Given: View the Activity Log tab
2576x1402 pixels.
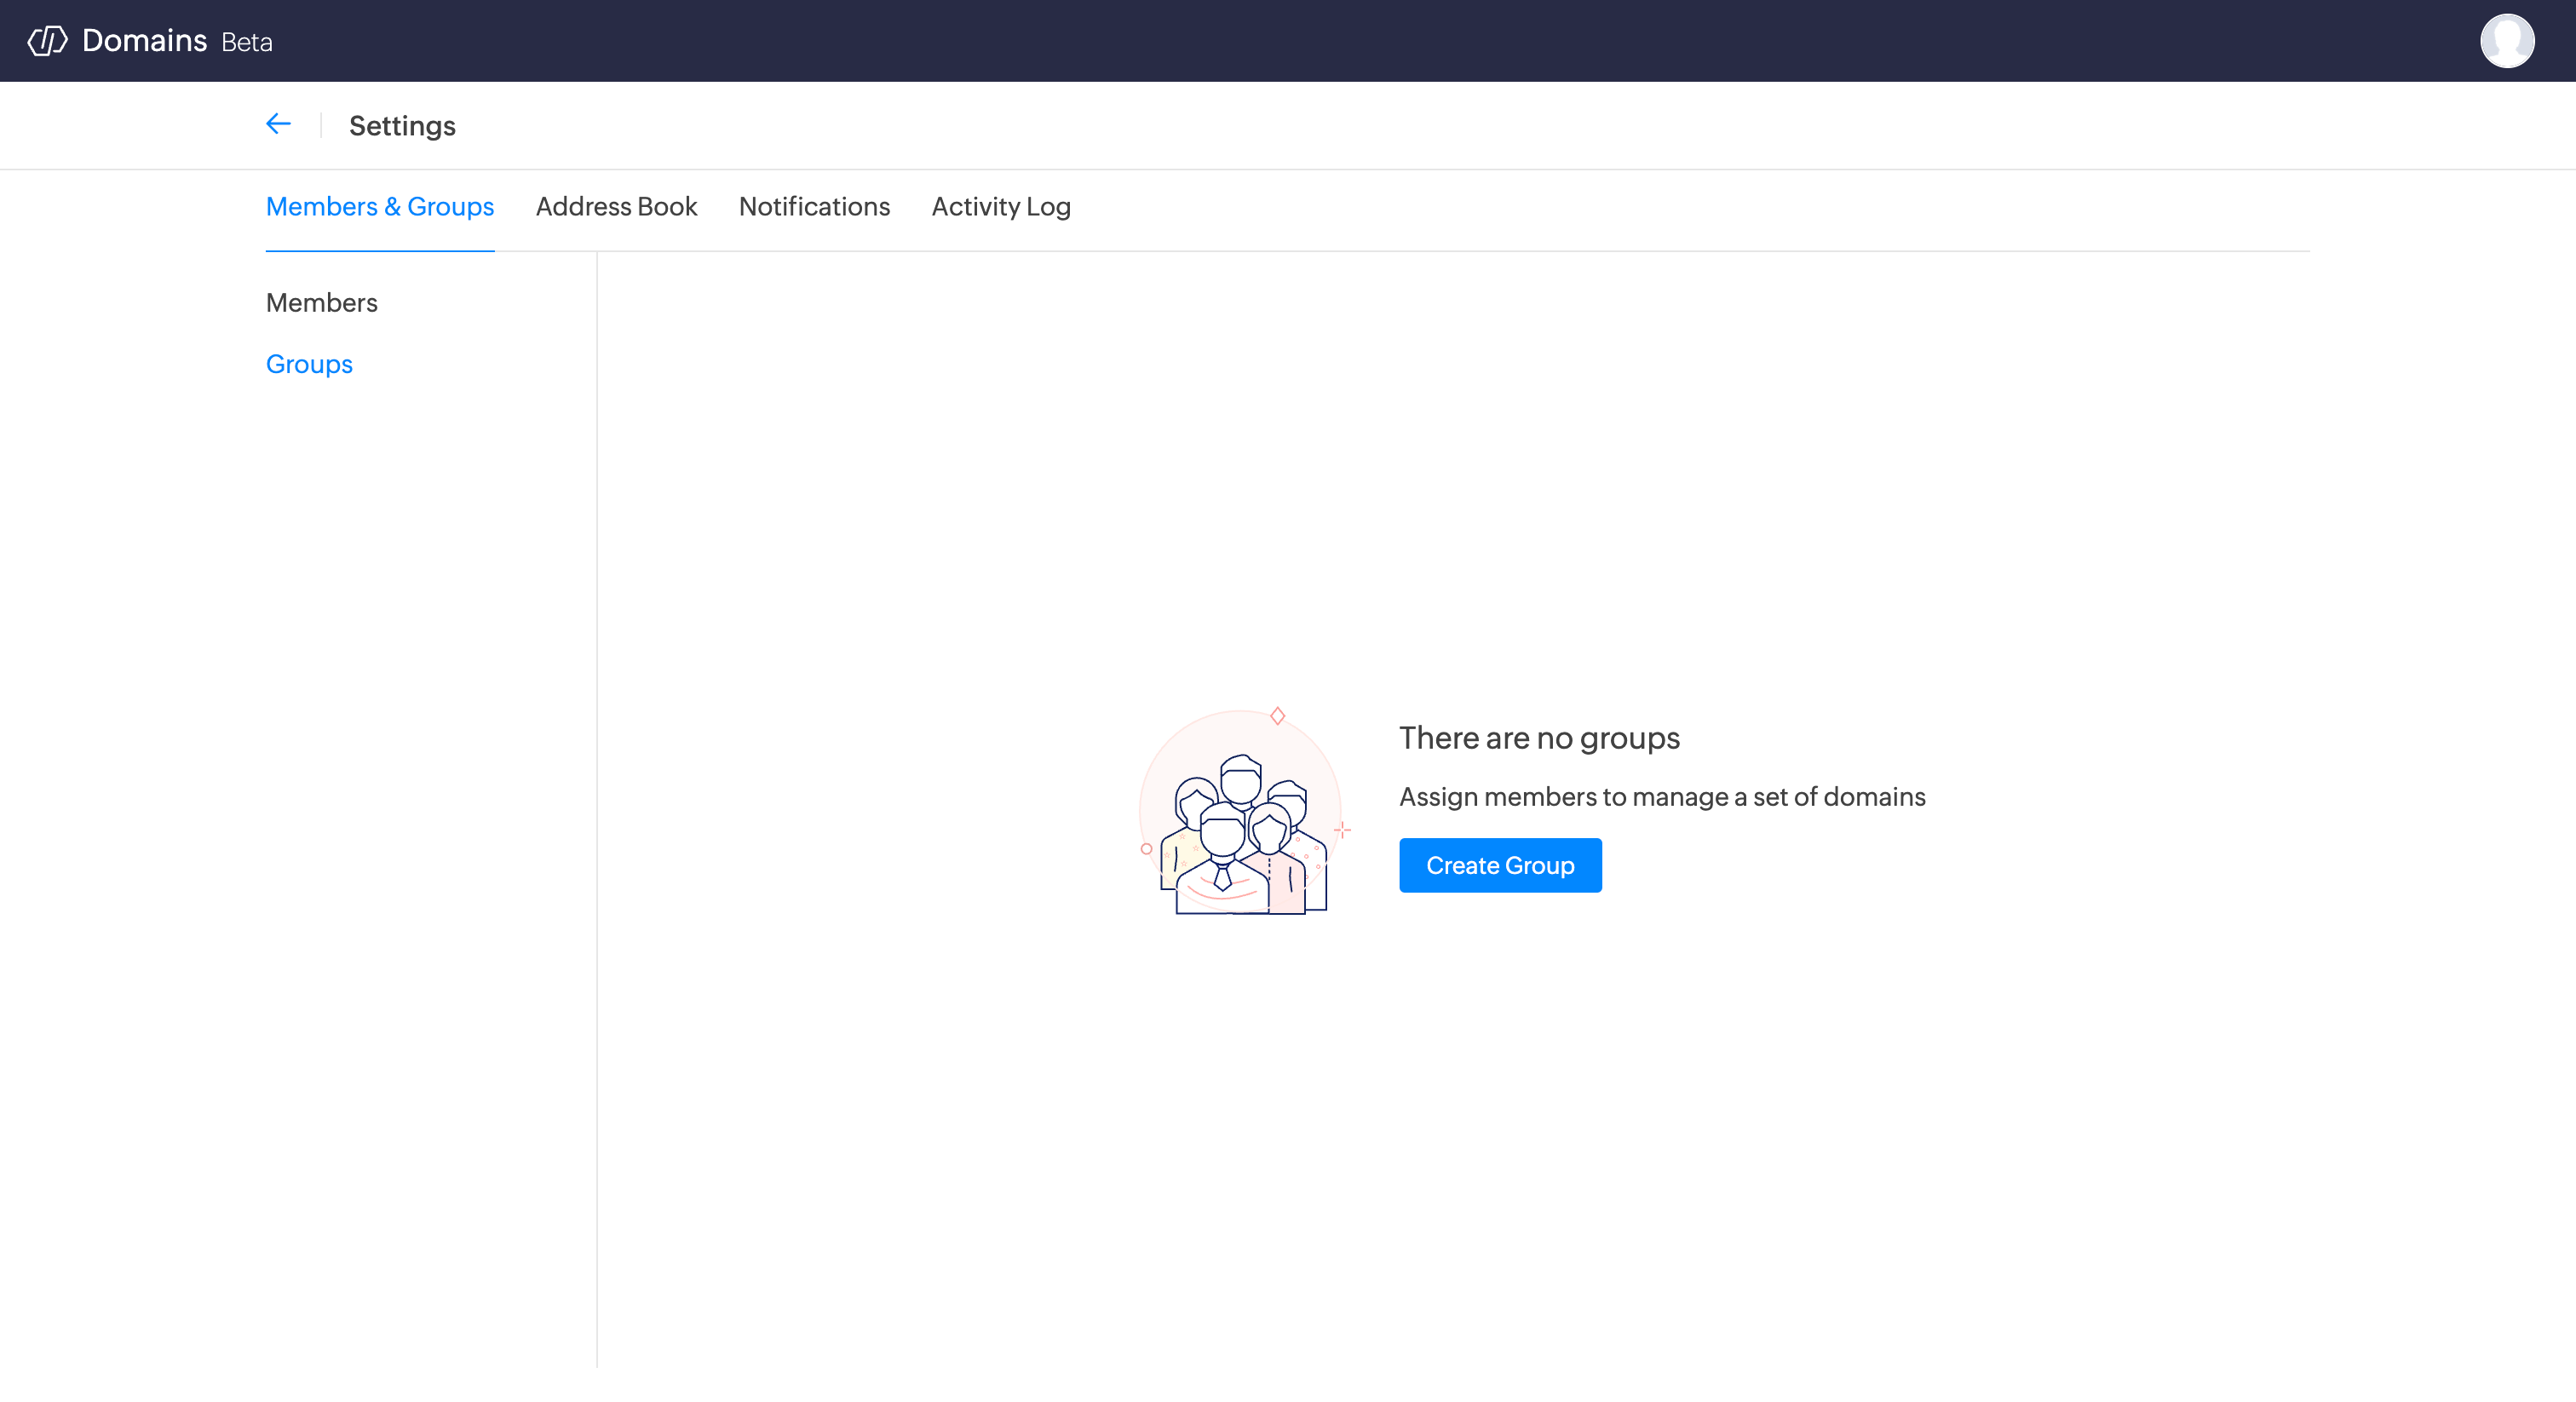Looking at the screenshot, I should tap(1001, 207).
